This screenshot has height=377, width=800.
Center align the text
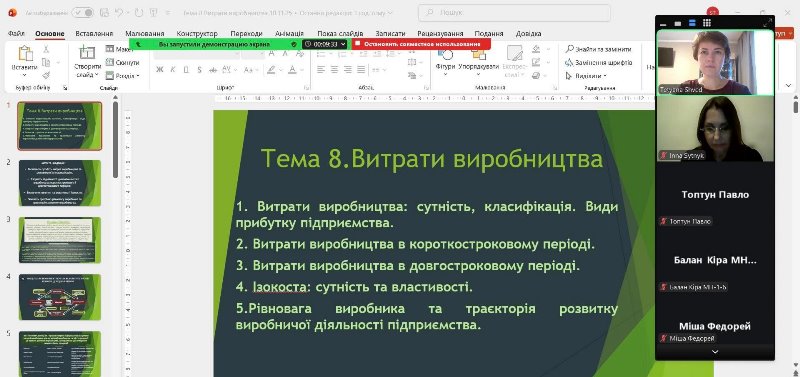(x=334, y=69)
